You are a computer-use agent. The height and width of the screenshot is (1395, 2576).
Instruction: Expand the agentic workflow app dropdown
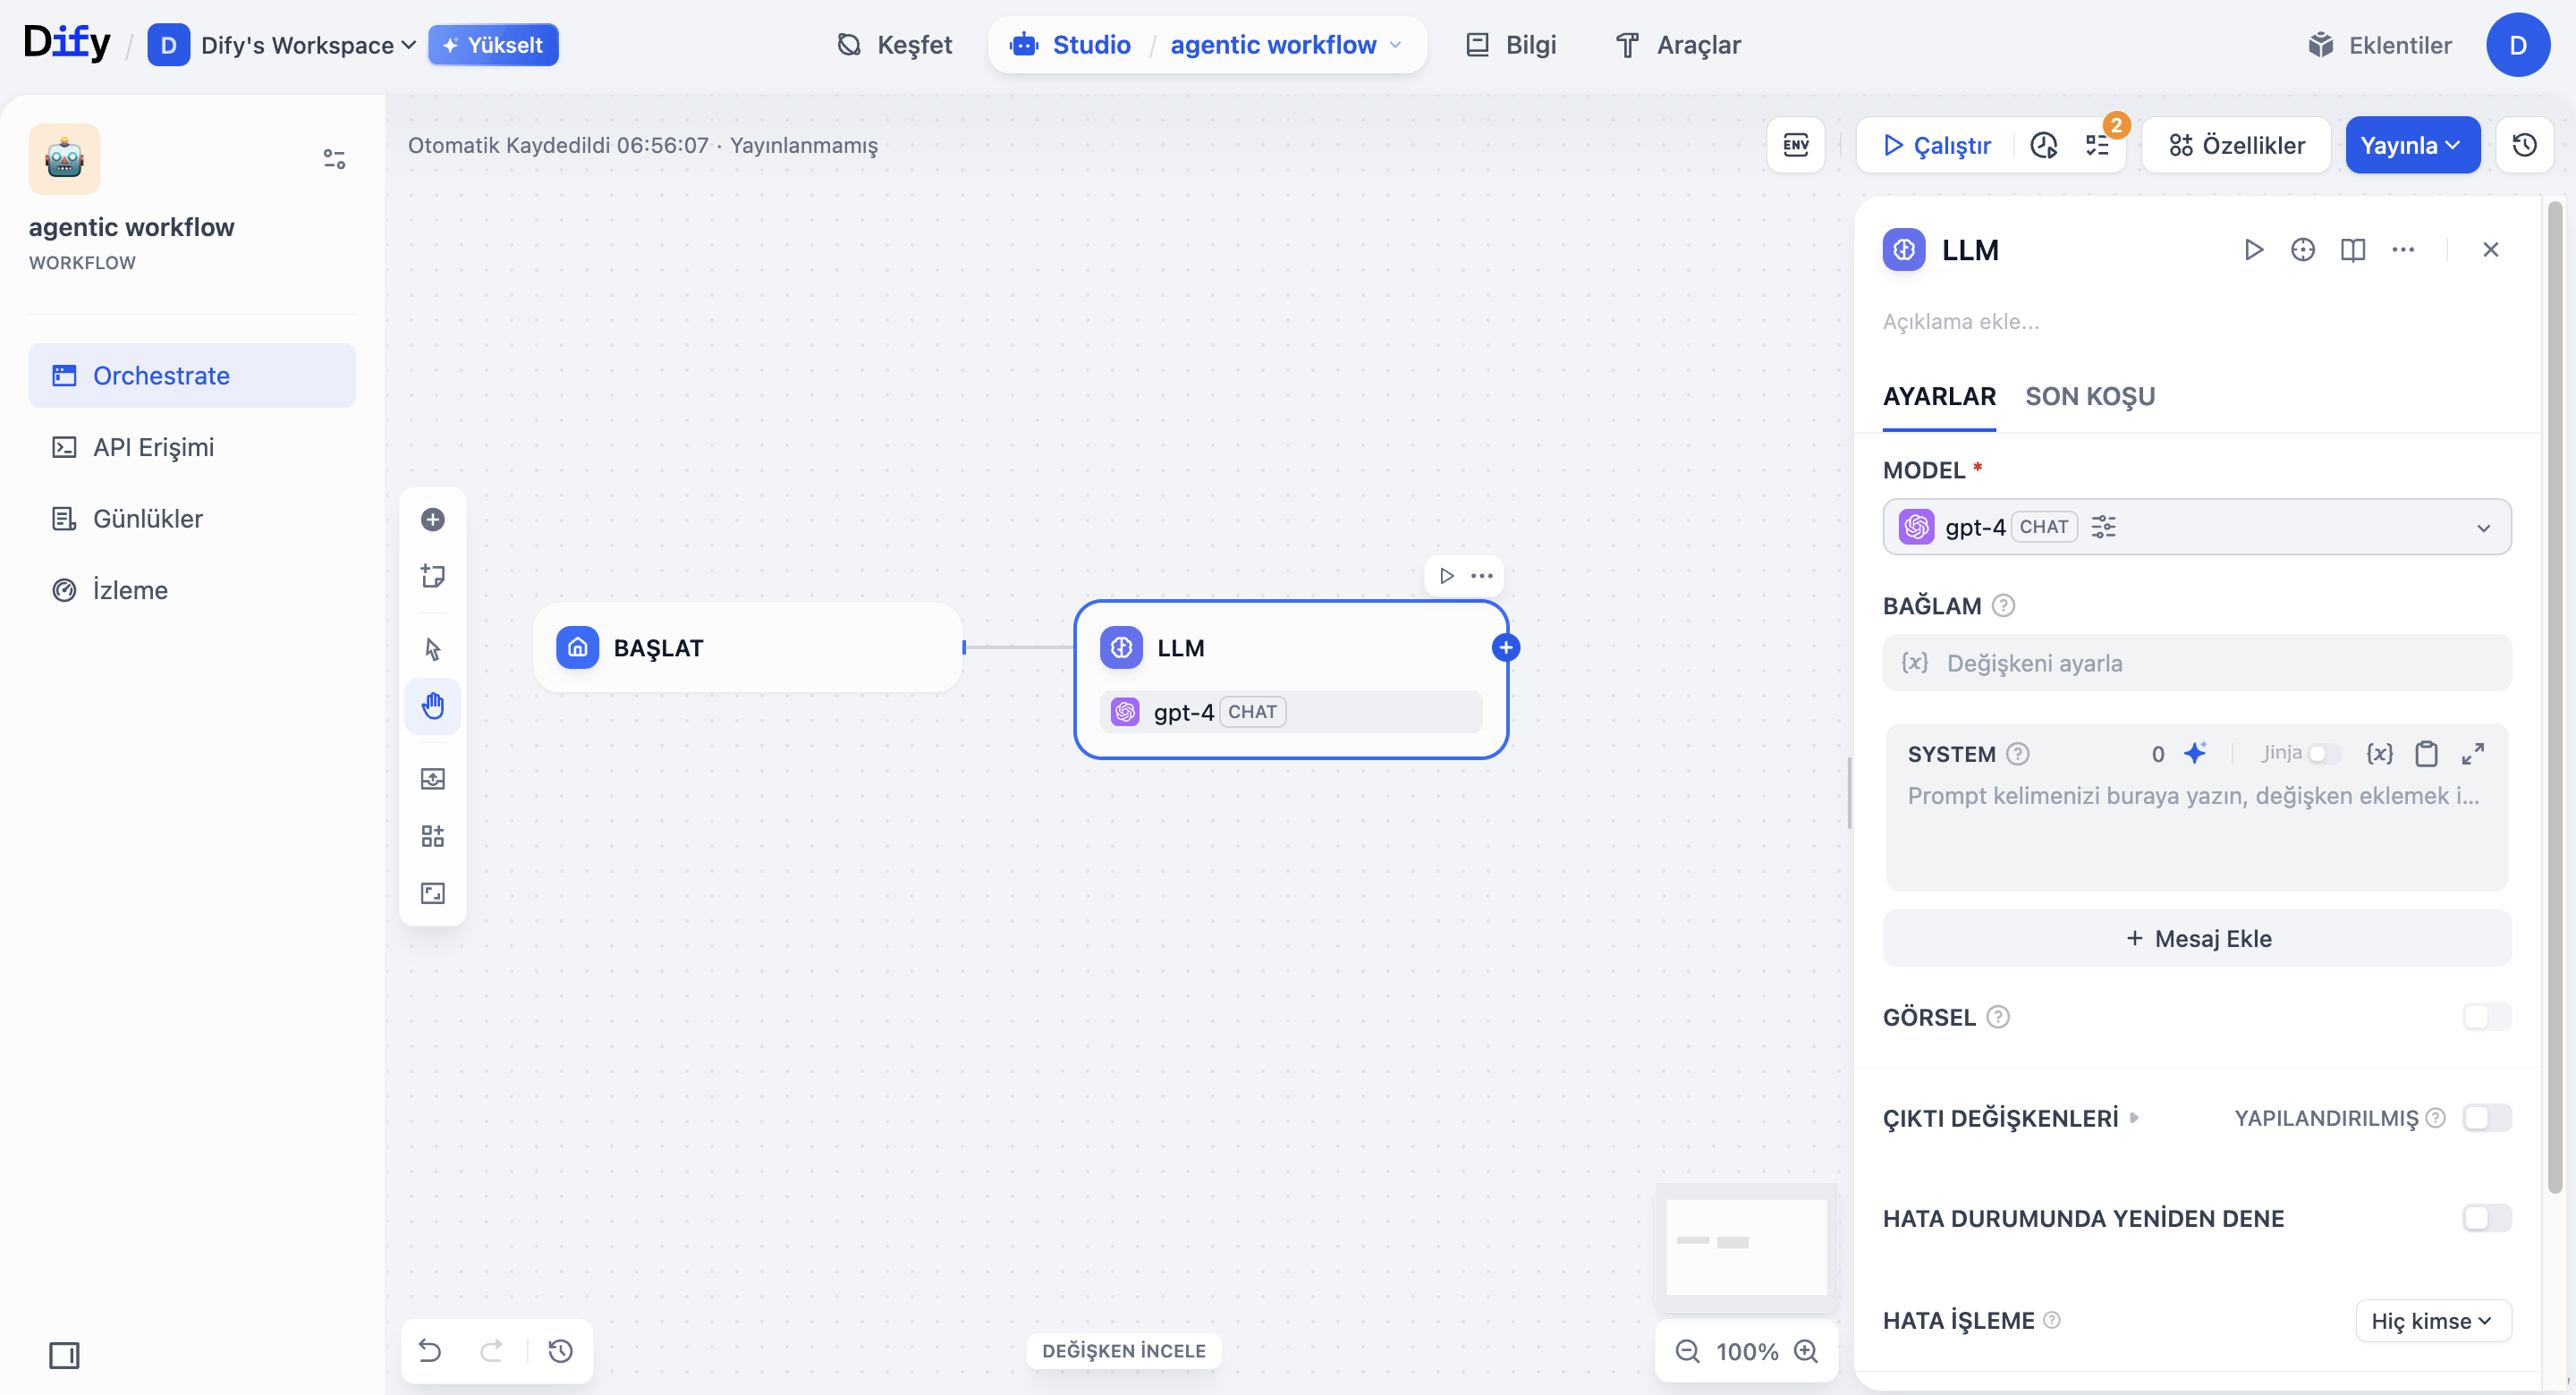pos(1397,45)
